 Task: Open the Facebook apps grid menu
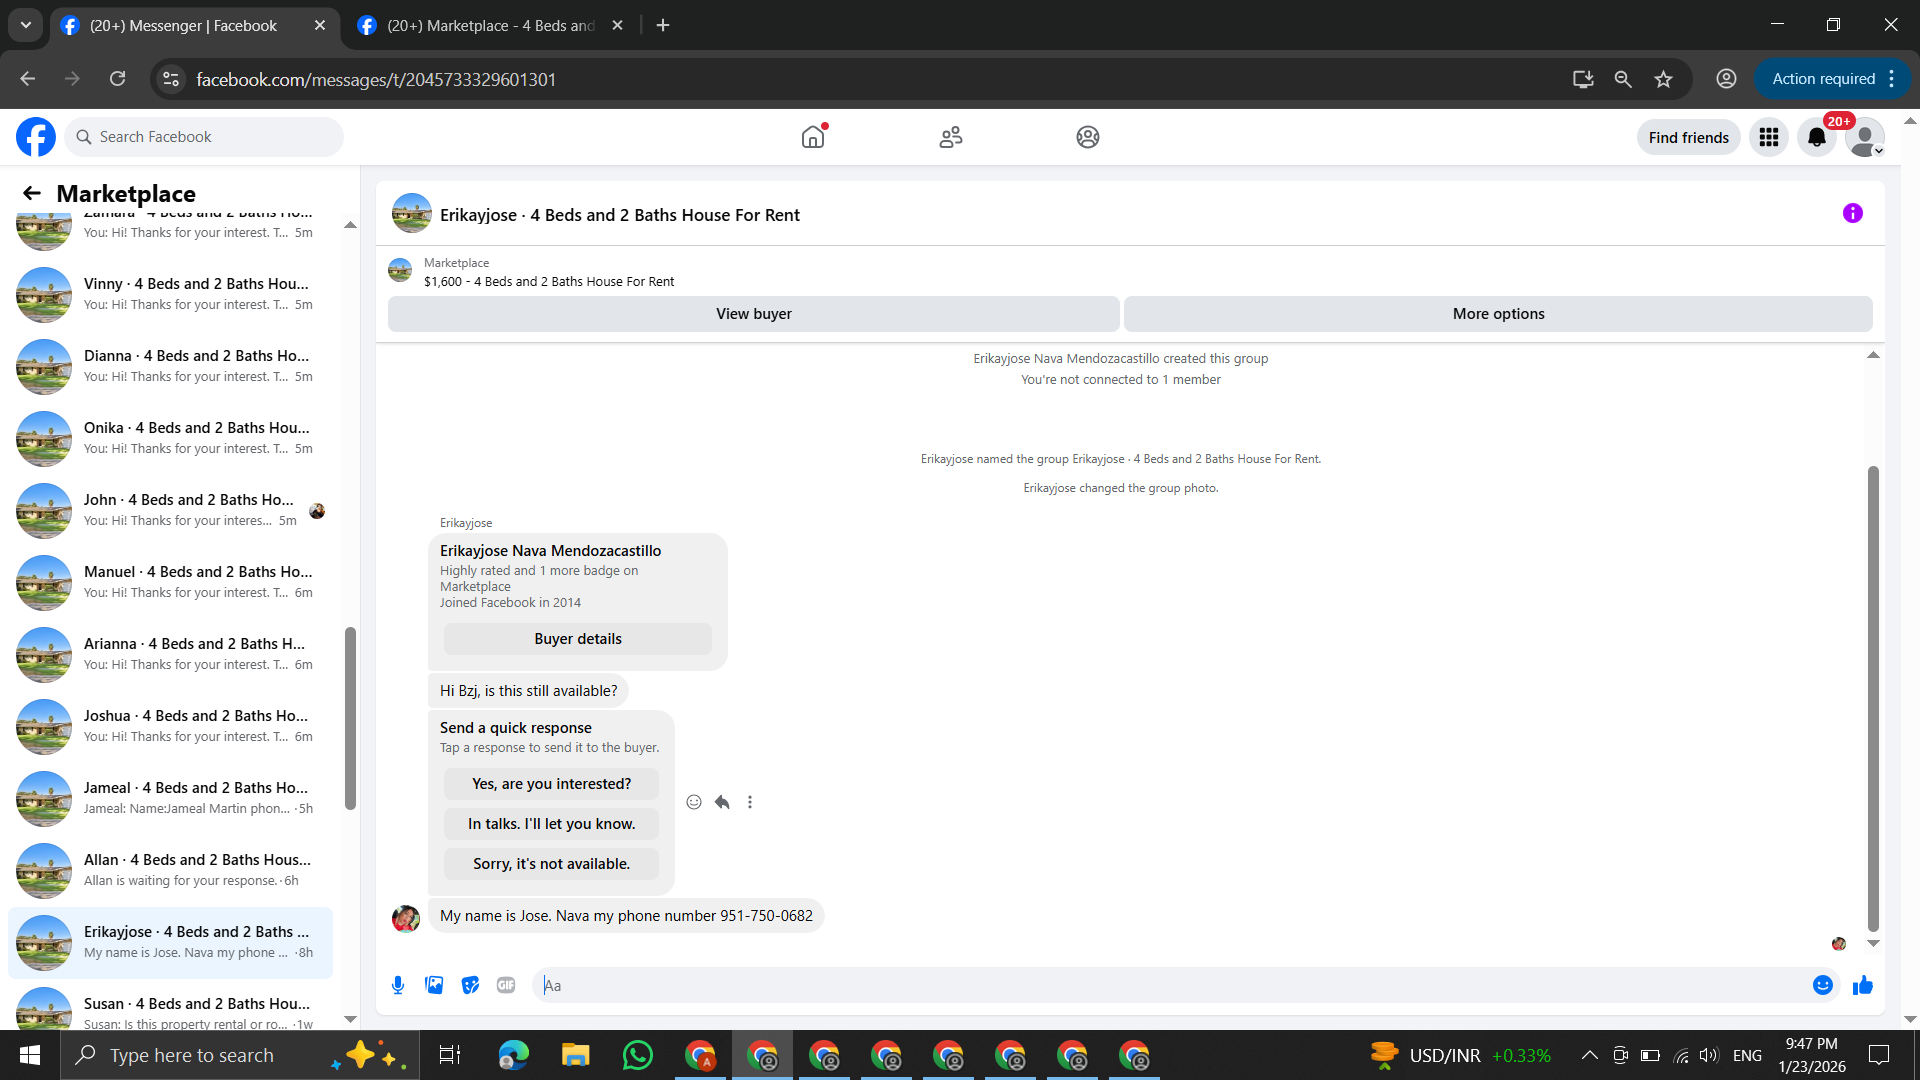coord(1768,137)
